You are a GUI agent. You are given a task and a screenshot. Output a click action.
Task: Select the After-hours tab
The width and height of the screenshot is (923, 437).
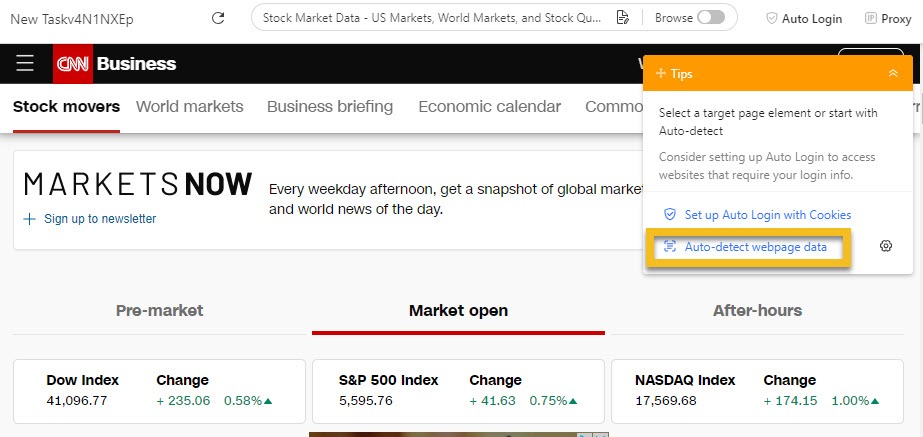click(757, 310)
